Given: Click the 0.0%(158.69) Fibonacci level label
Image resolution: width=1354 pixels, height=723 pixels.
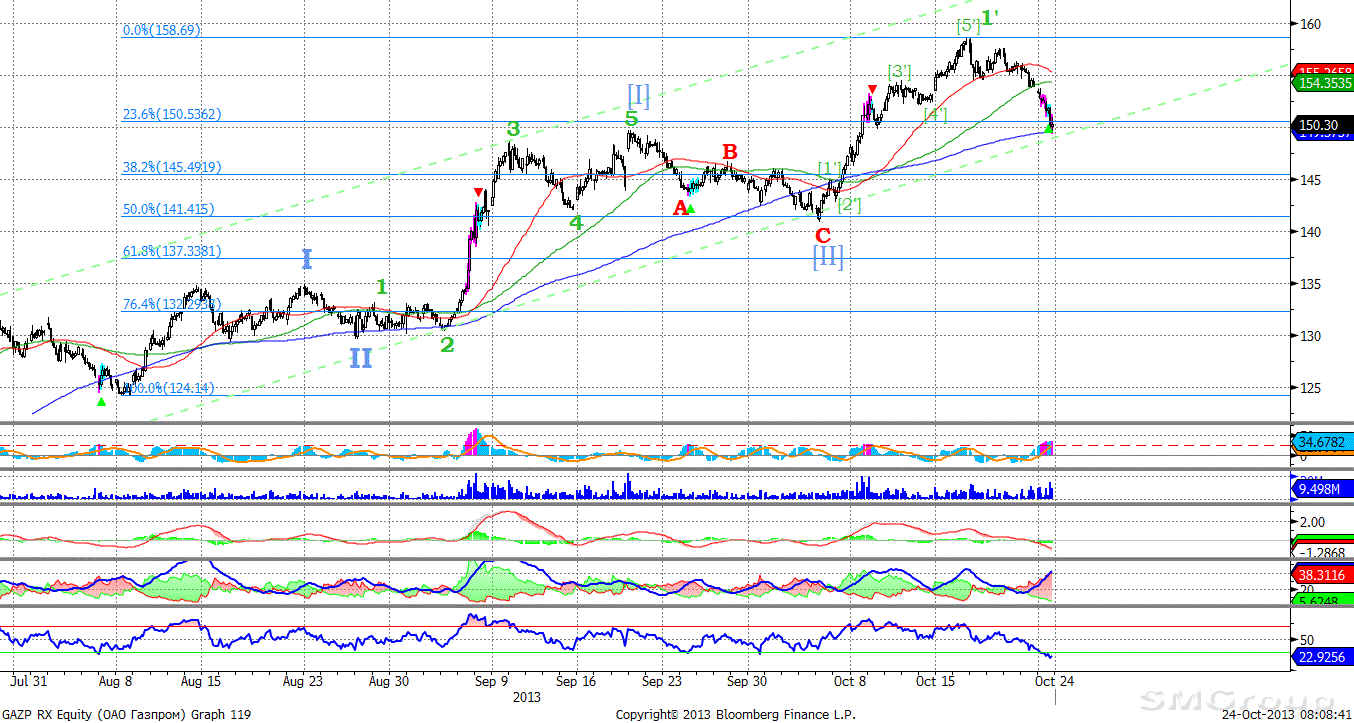Looking at the screenshot, I should pyautogui.click(x=162, y=31).
